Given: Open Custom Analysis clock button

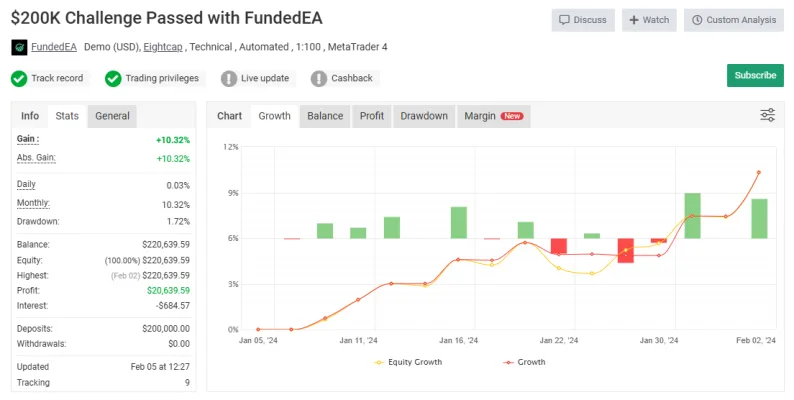Looking at the screenshot, I should point(734,20).
